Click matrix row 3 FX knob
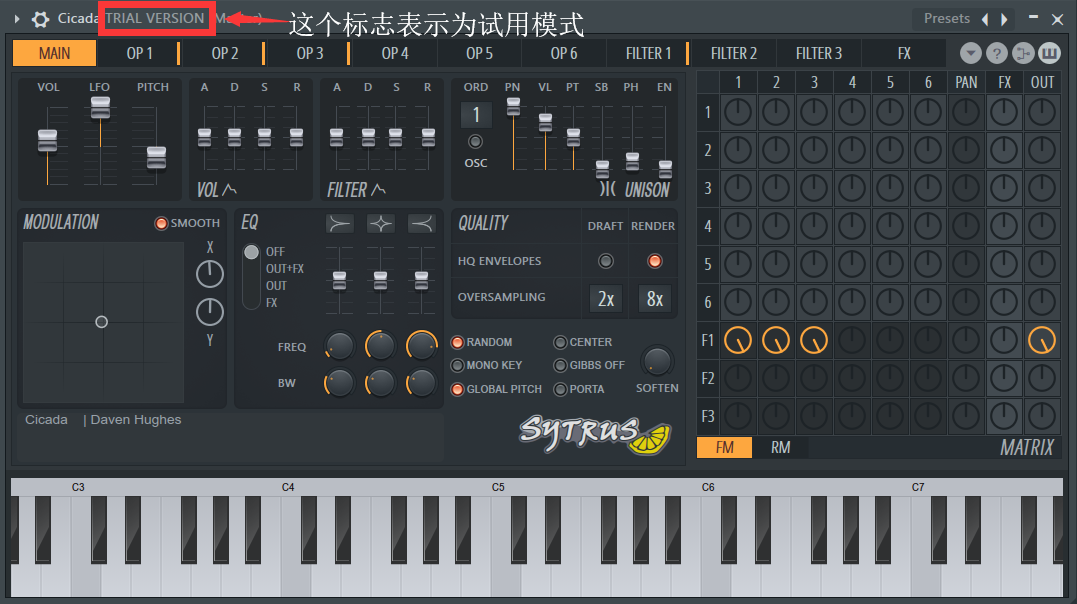Image resolution: width=1077 pixels, height=604 pixels. tap(1004, 188)
